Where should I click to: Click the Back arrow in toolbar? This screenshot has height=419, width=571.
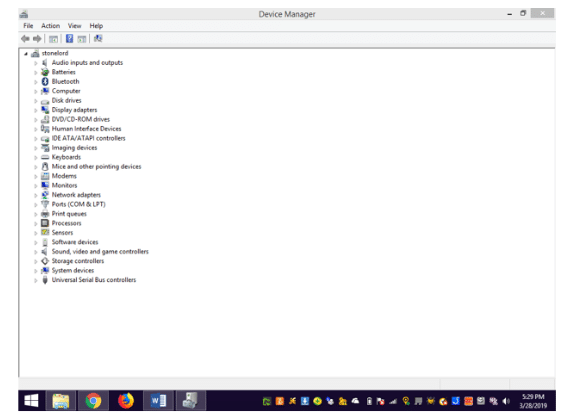(25, 39)
